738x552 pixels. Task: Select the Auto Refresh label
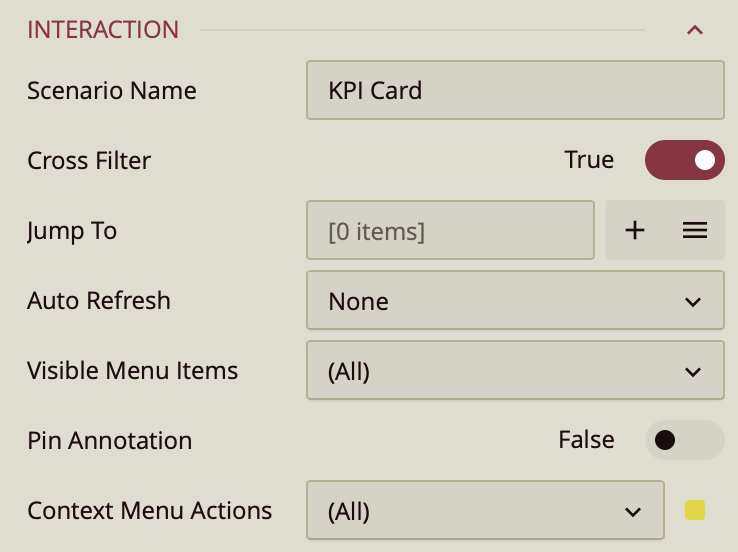coord(99,301)
